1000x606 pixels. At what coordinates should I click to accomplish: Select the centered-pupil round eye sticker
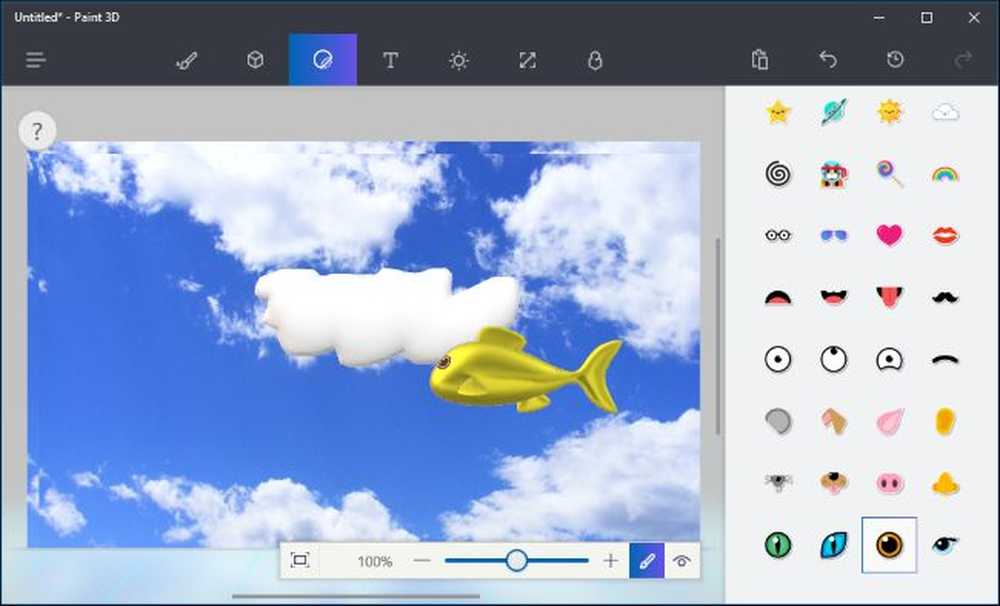point(778,359)
